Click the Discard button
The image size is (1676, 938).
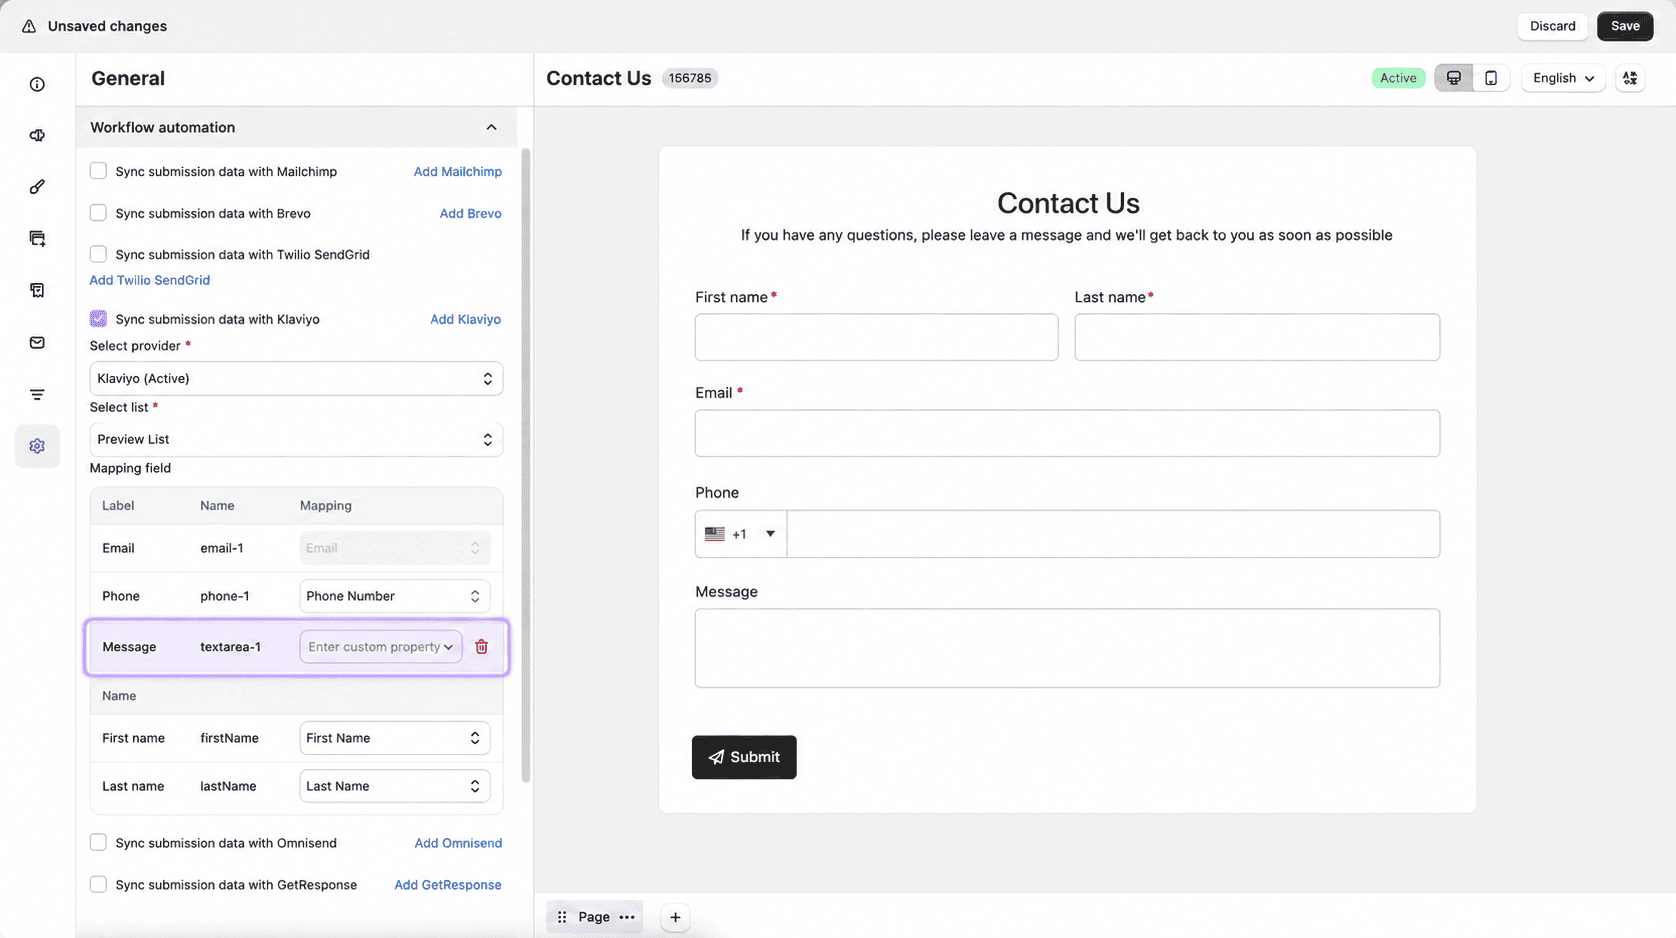click(1552, 26)
